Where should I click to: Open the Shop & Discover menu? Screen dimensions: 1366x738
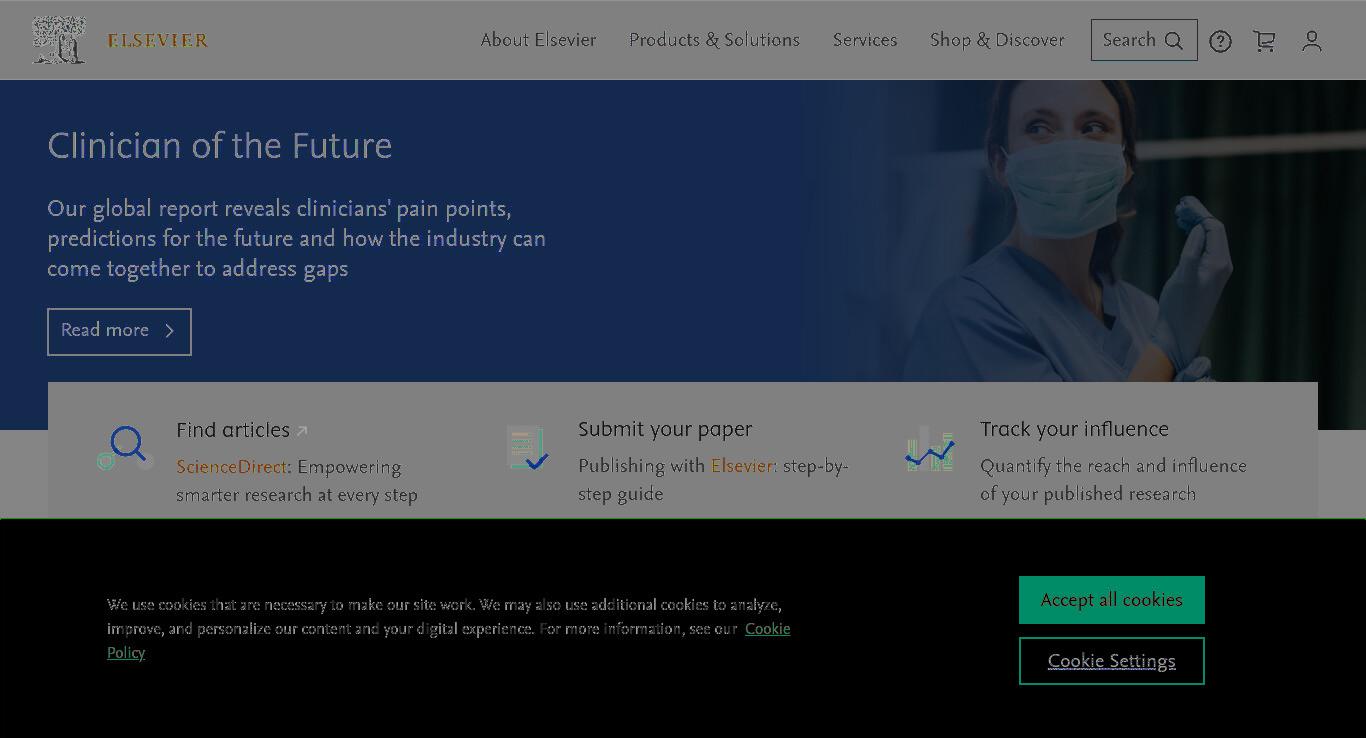(x=997, y=40)
